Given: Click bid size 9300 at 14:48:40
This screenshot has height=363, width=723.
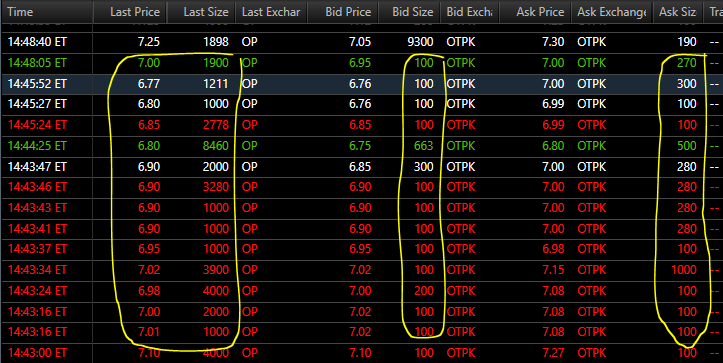Looking at the screenshot, I should (x=421, y=42).
